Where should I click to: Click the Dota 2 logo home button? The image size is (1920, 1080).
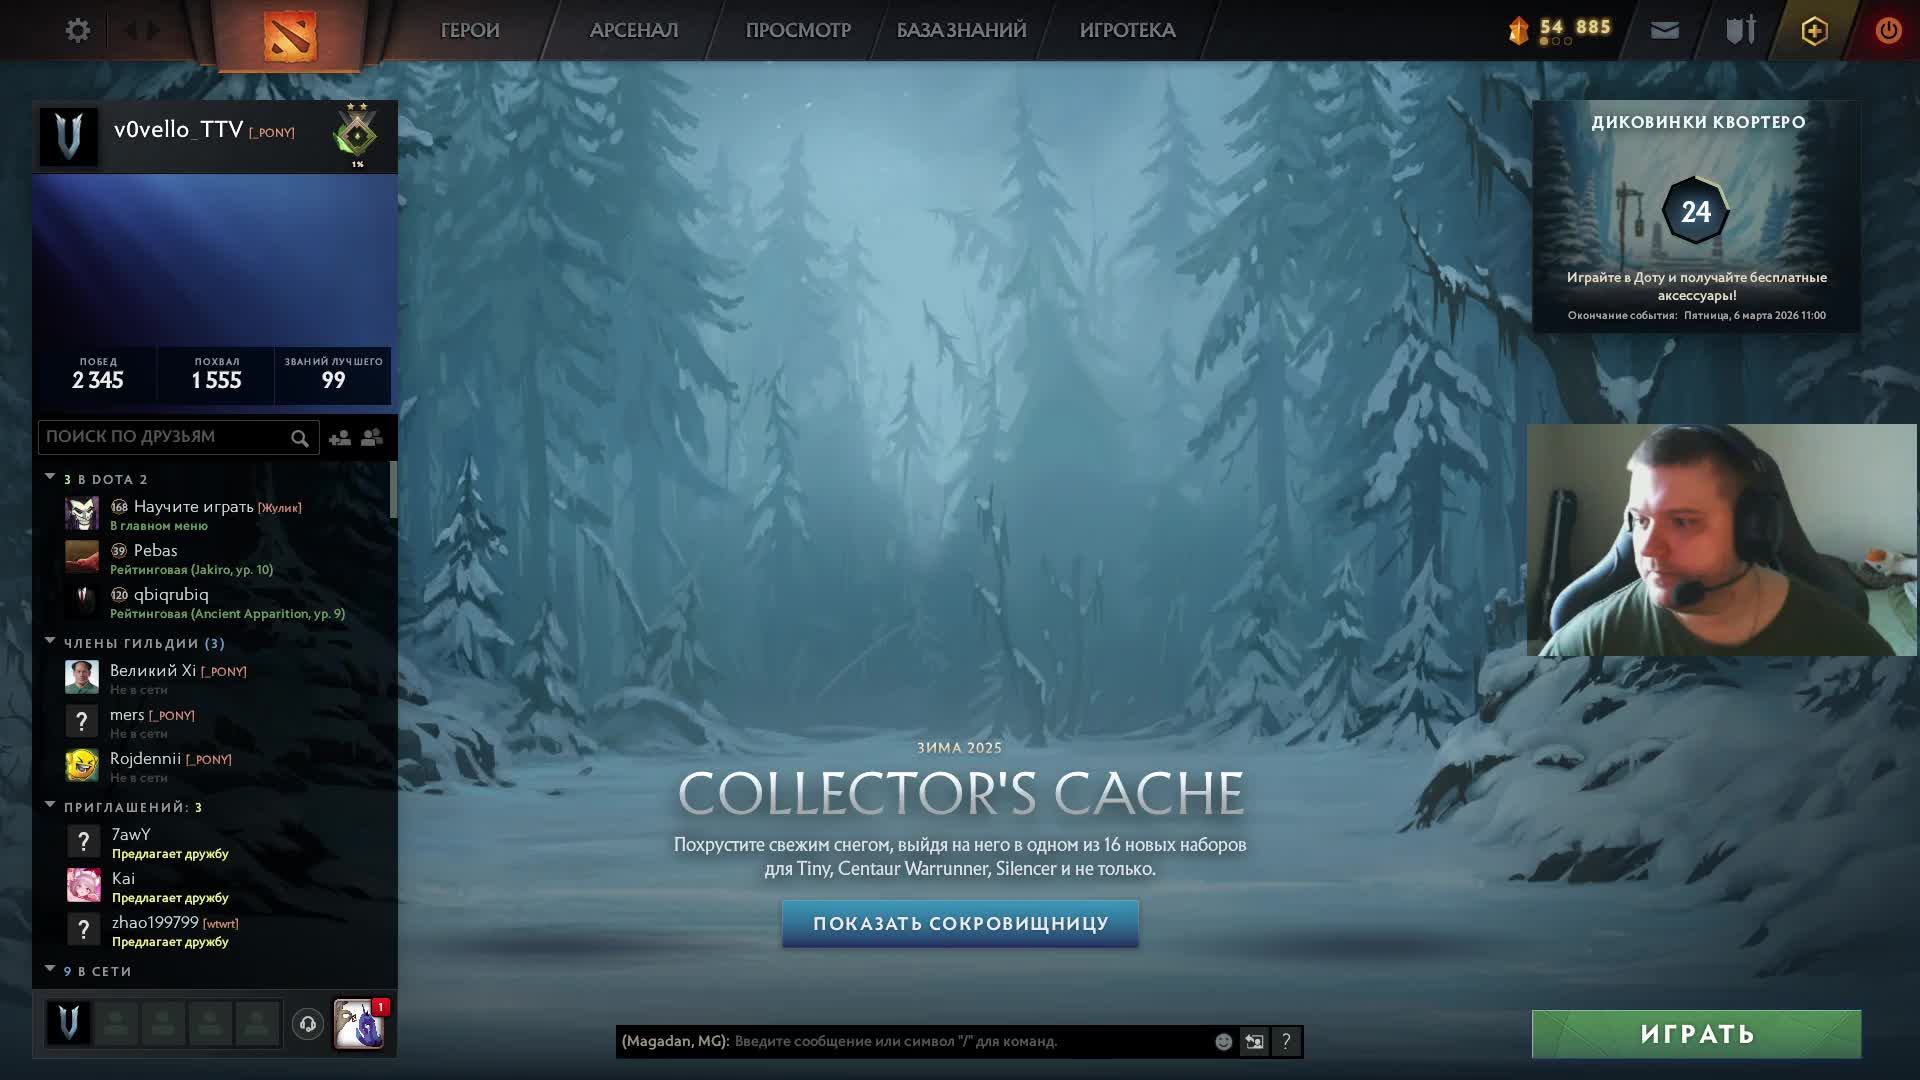[x=290, y=35]
